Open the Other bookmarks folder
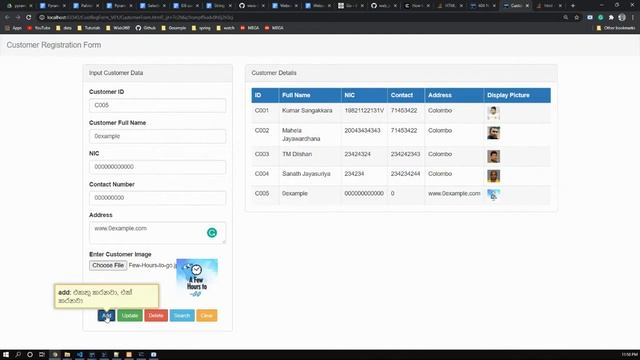 (x=616, y=28)
